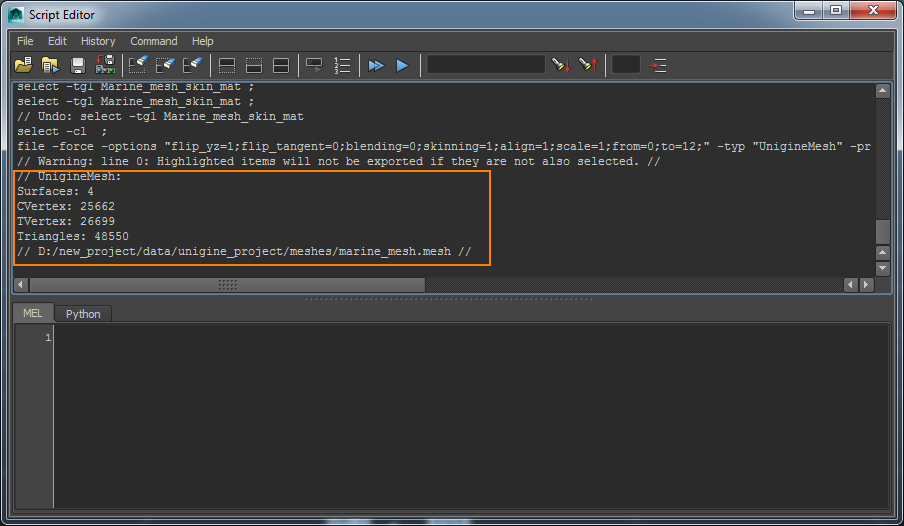Click the Go to Line arrow icon
904x526 pixels.
pyautogui.click(x=658, y=65)
